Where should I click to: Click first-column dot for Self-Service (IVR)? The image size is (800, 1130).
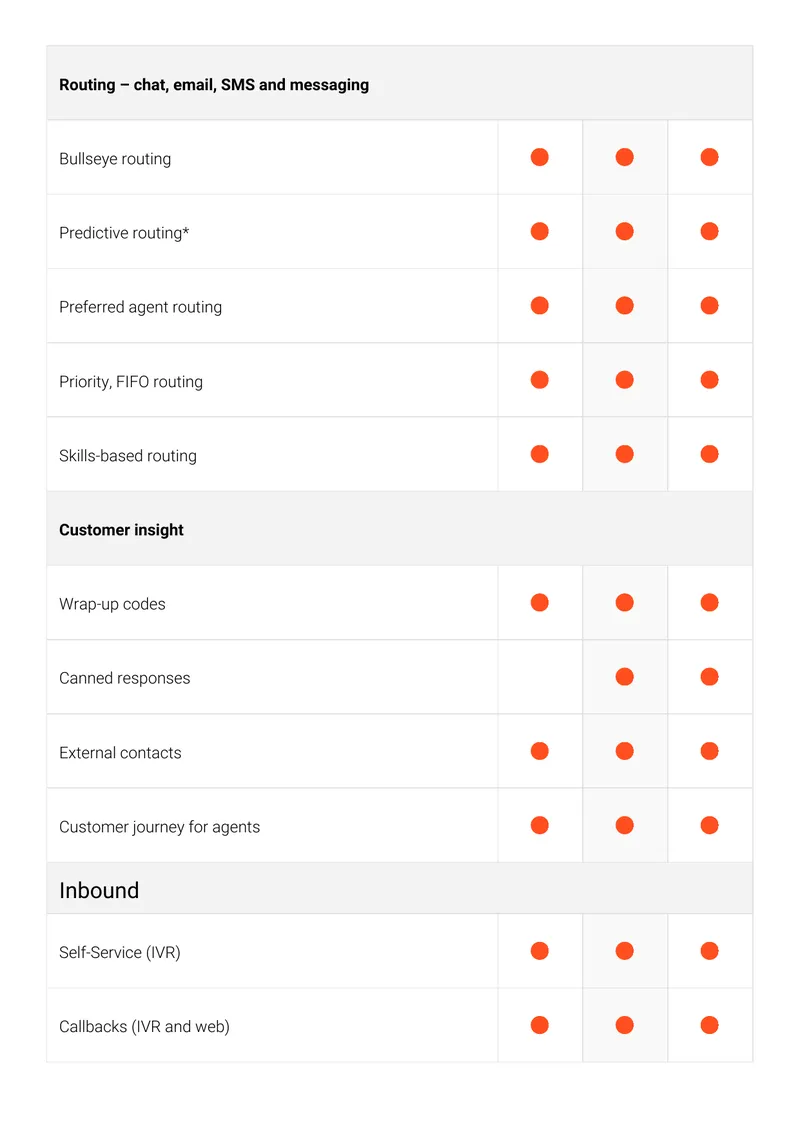(x=540, y=951)
